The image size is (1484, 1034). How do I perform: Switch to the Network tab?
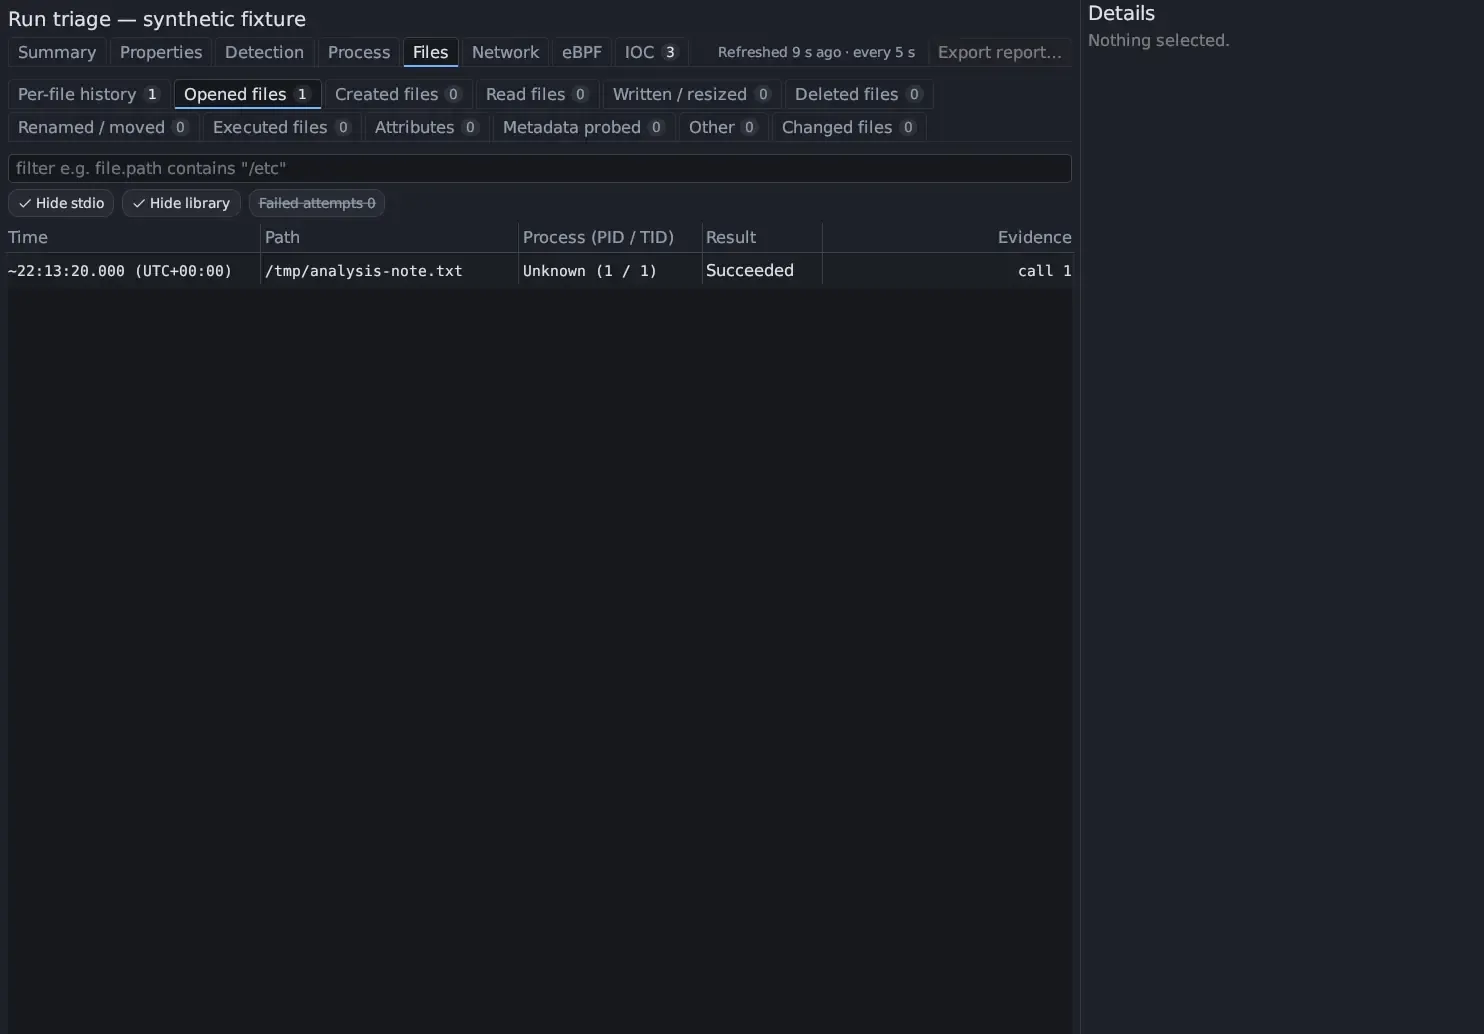[505, 53]
